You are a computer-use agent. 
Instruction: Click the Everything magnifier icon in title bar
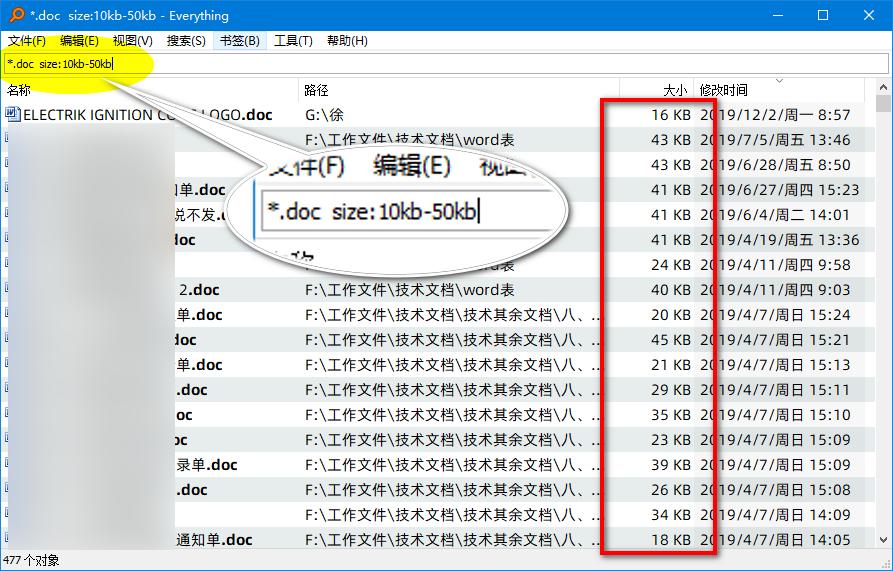click(17, 15)
